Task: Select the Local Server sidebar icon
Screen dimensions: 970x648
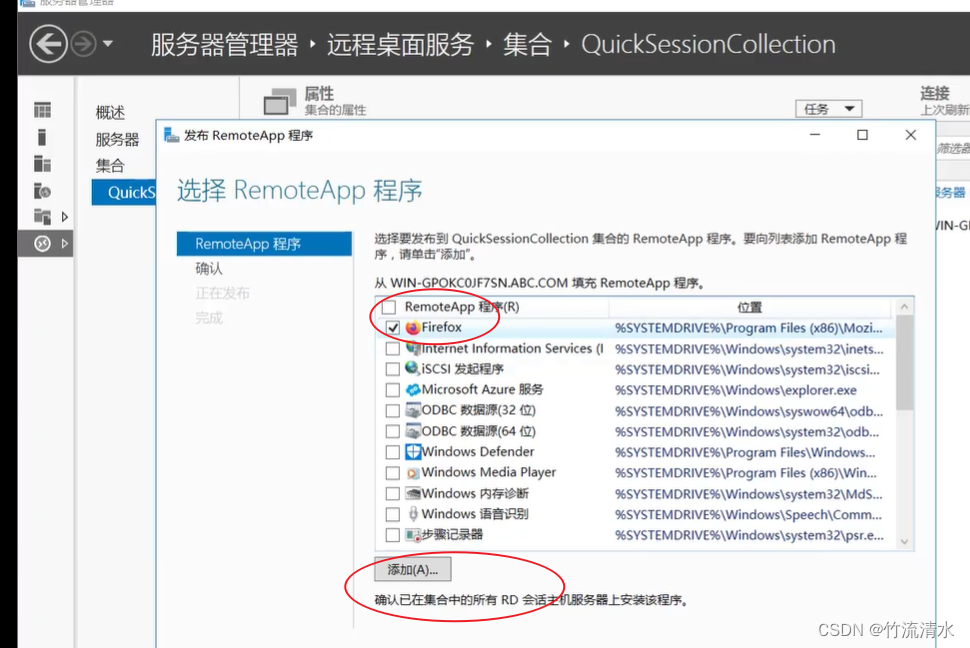Action: 42,137
